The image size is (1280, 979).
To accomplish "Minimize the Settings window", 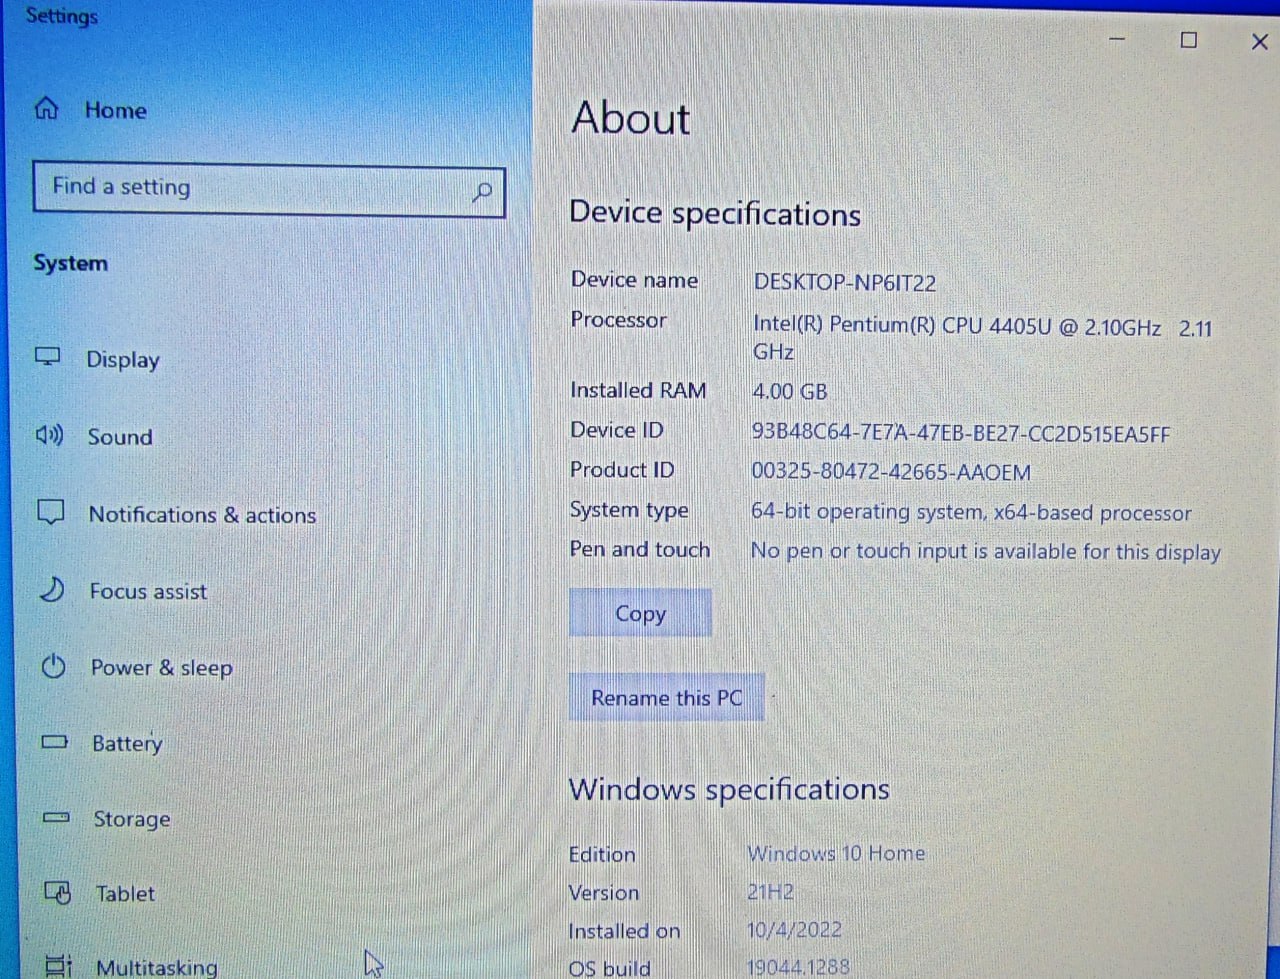I will tap(1118, 40).
